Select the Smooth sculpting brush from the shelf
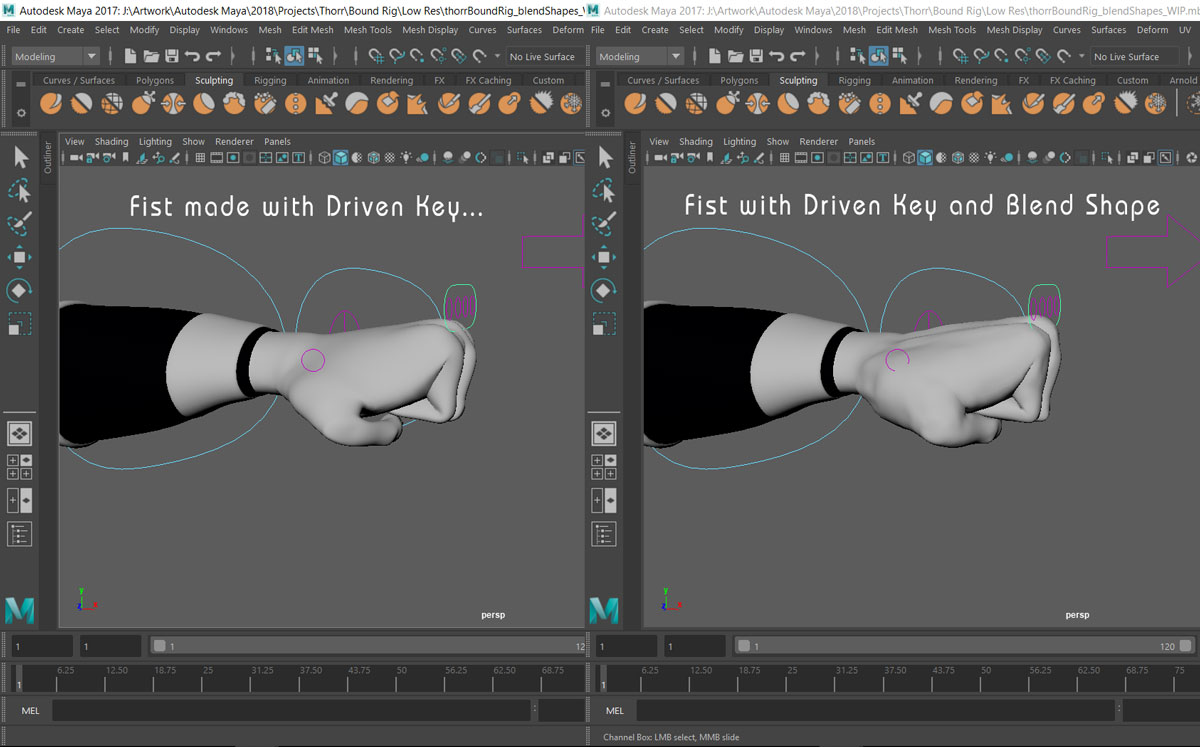1200x747 pixels. (81, 103)
